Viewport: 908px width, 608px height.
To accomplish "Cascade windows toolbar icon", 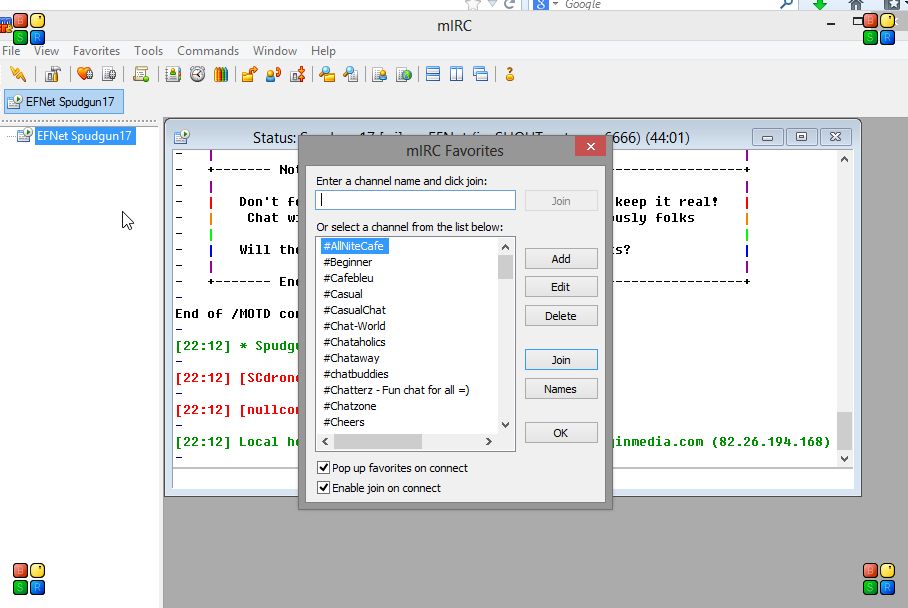I will [481, 74].
